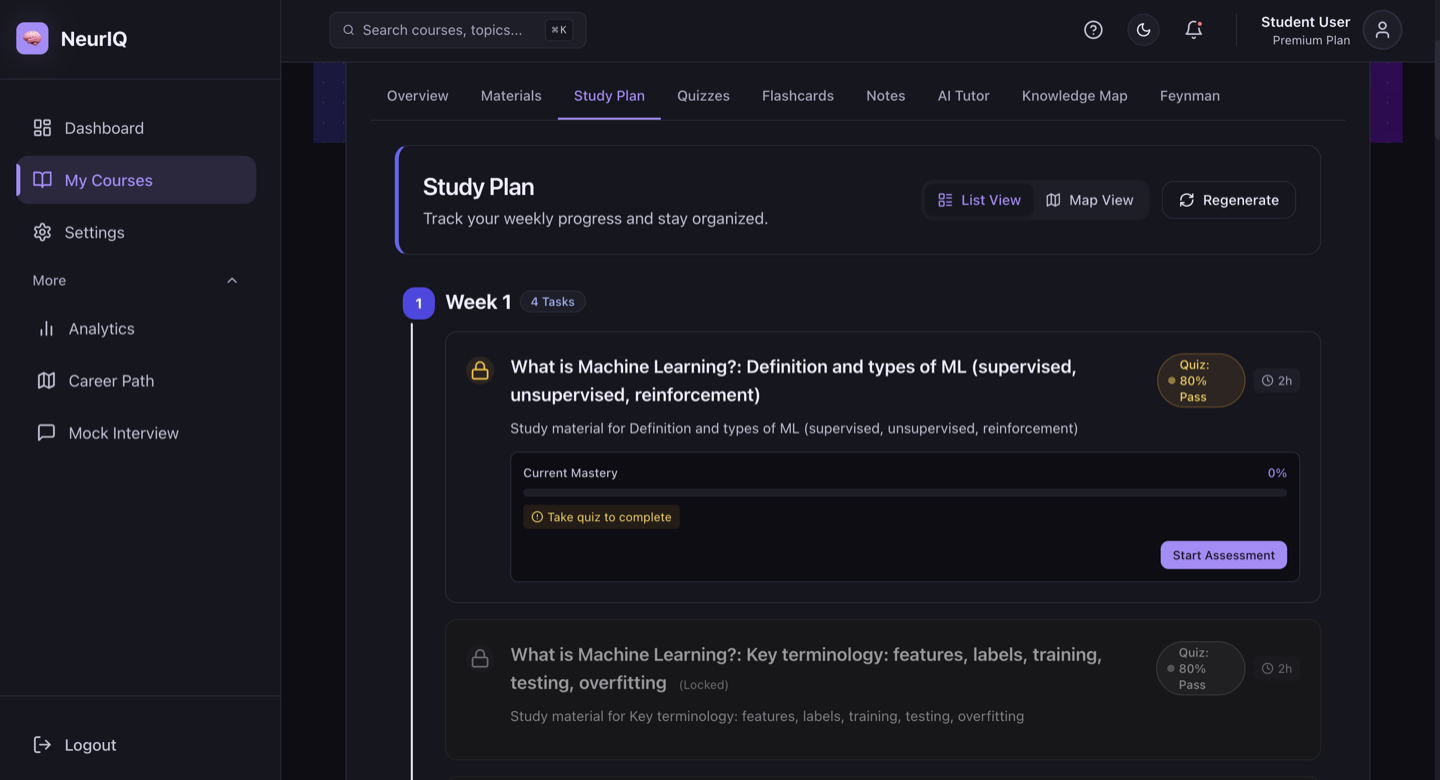
Task: Click the (Locked) label
Action: (x=704, y=685)
